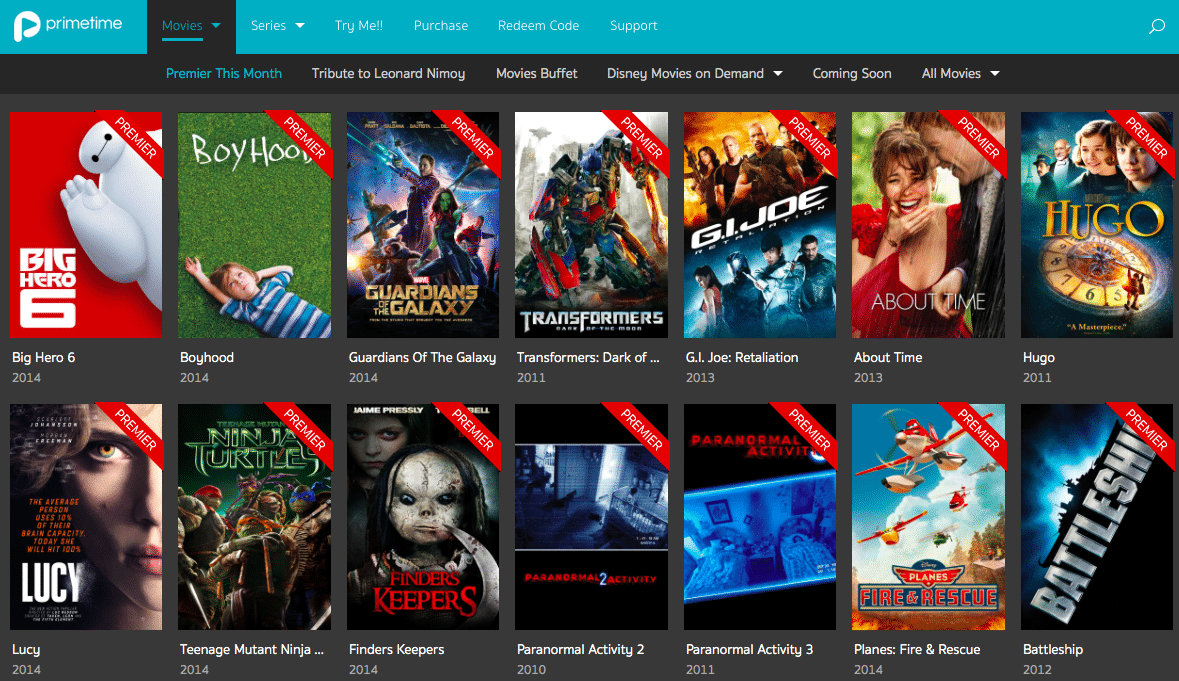Image resolution: width=1179 pixels, height=681 pixels.
Task: Open the Redeem Code page
Action: [538, 25]
